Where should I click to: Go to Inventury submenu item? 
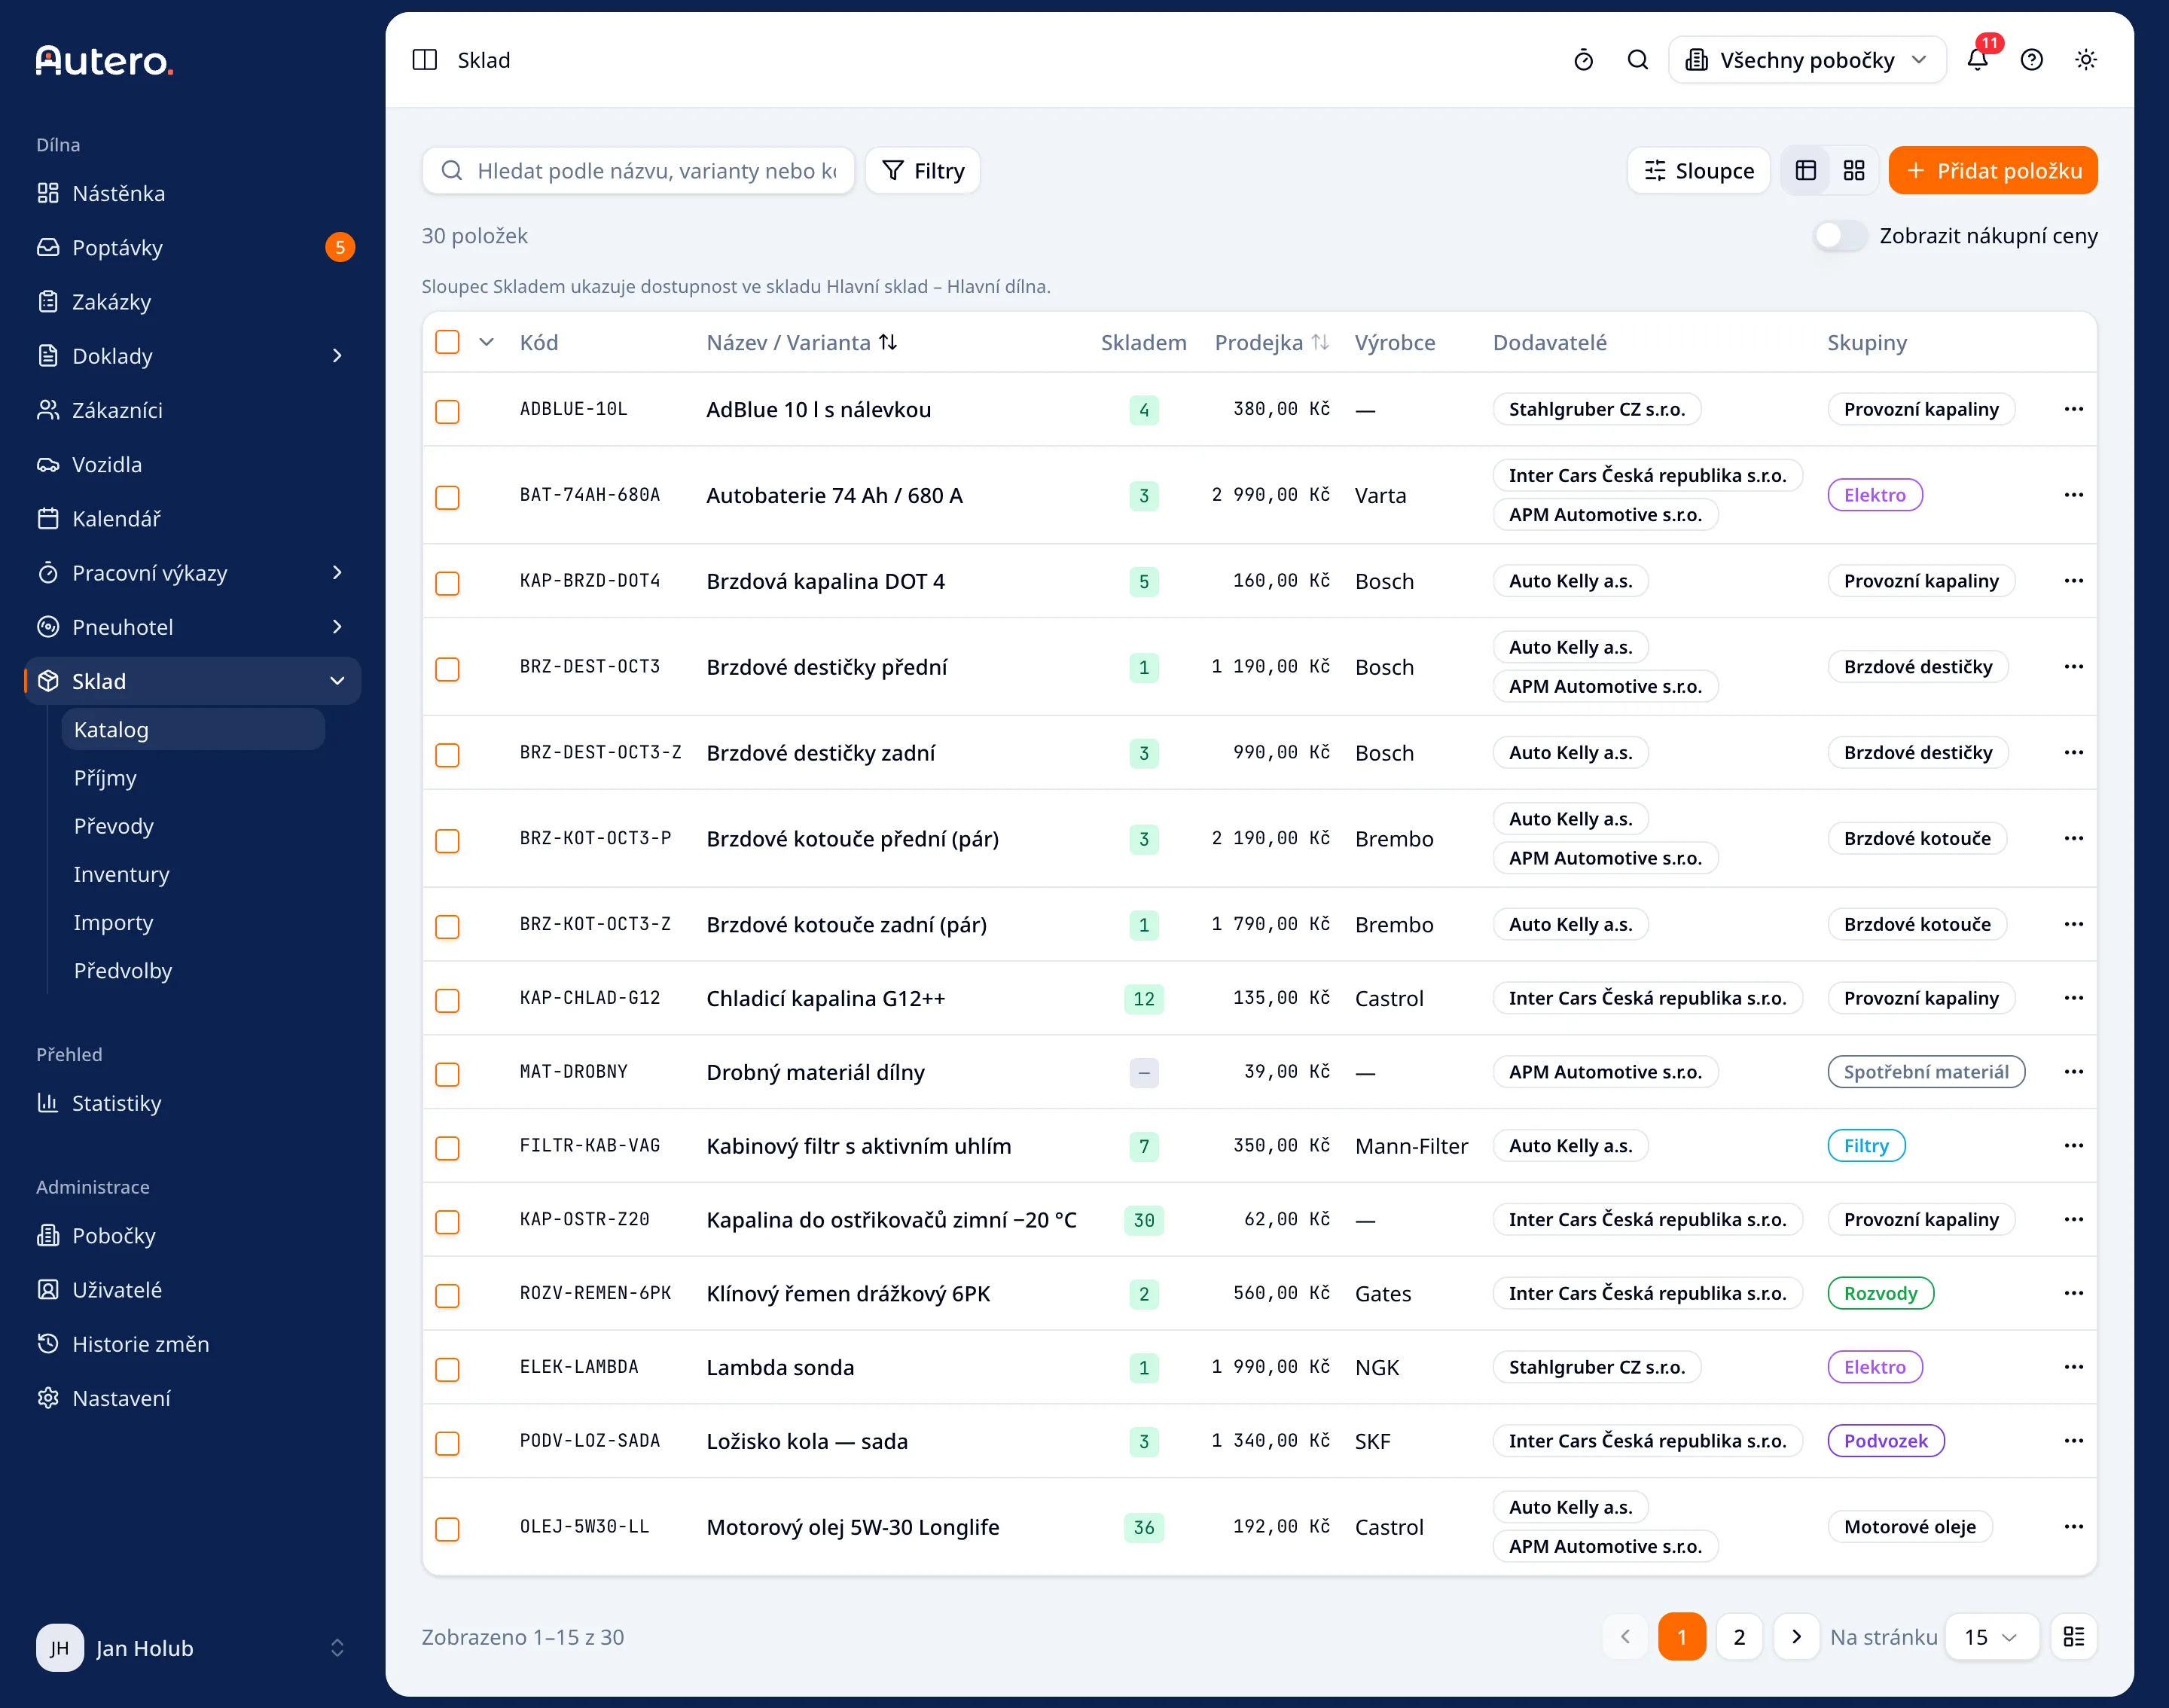pos(121,874)
